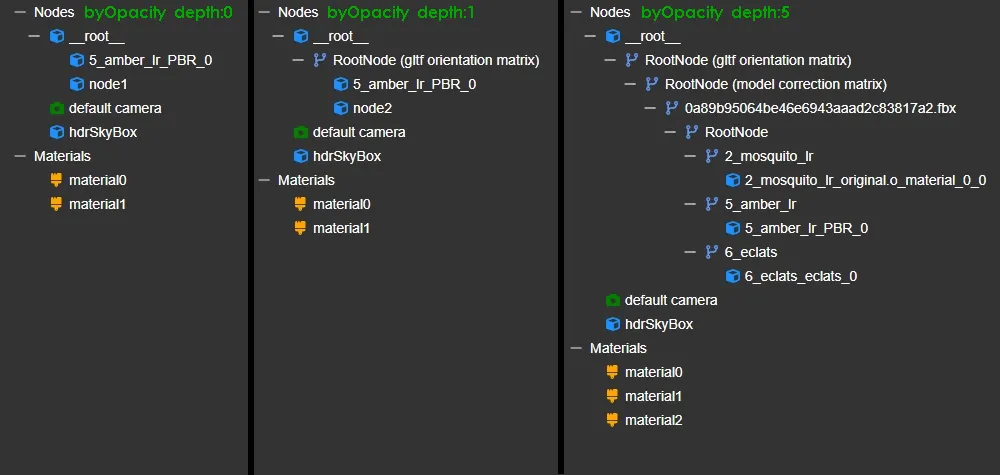Collapse the 2_mosquito_lr tree node
The height and width of the screenshot is (475, 1000).
[690, 156]
